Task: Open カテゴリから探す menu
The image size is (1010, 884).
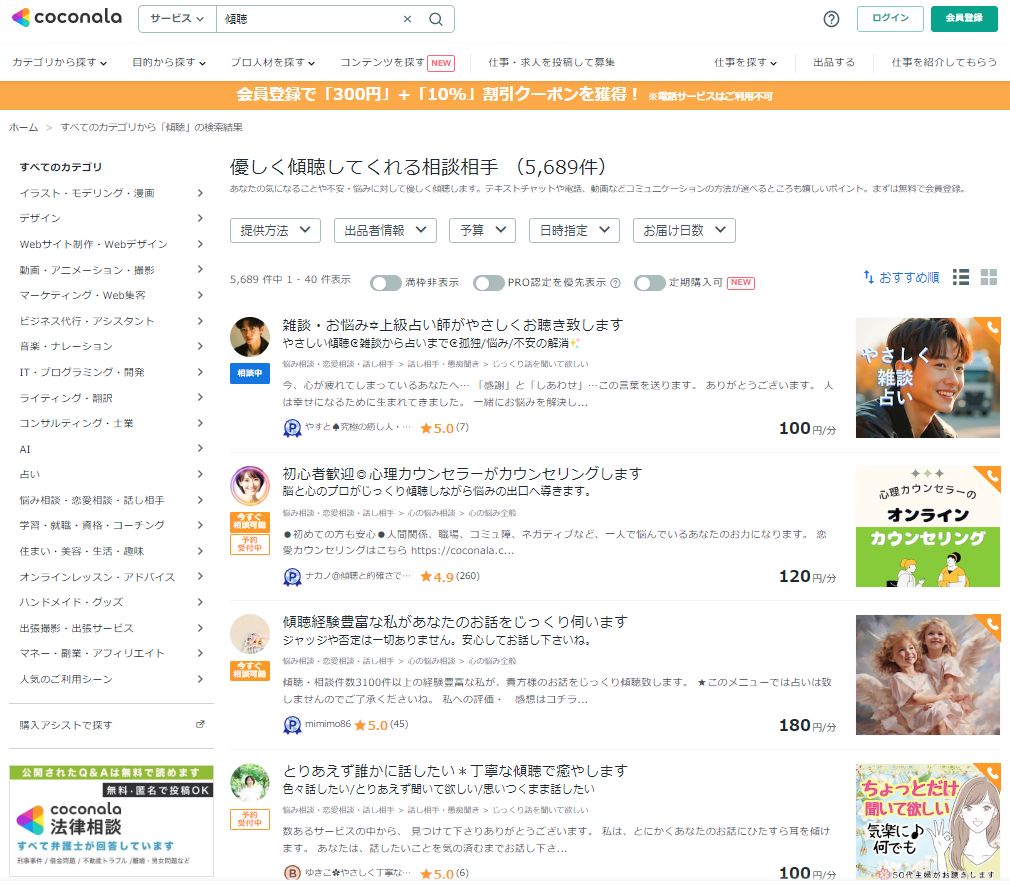Action: click(60, 62)
